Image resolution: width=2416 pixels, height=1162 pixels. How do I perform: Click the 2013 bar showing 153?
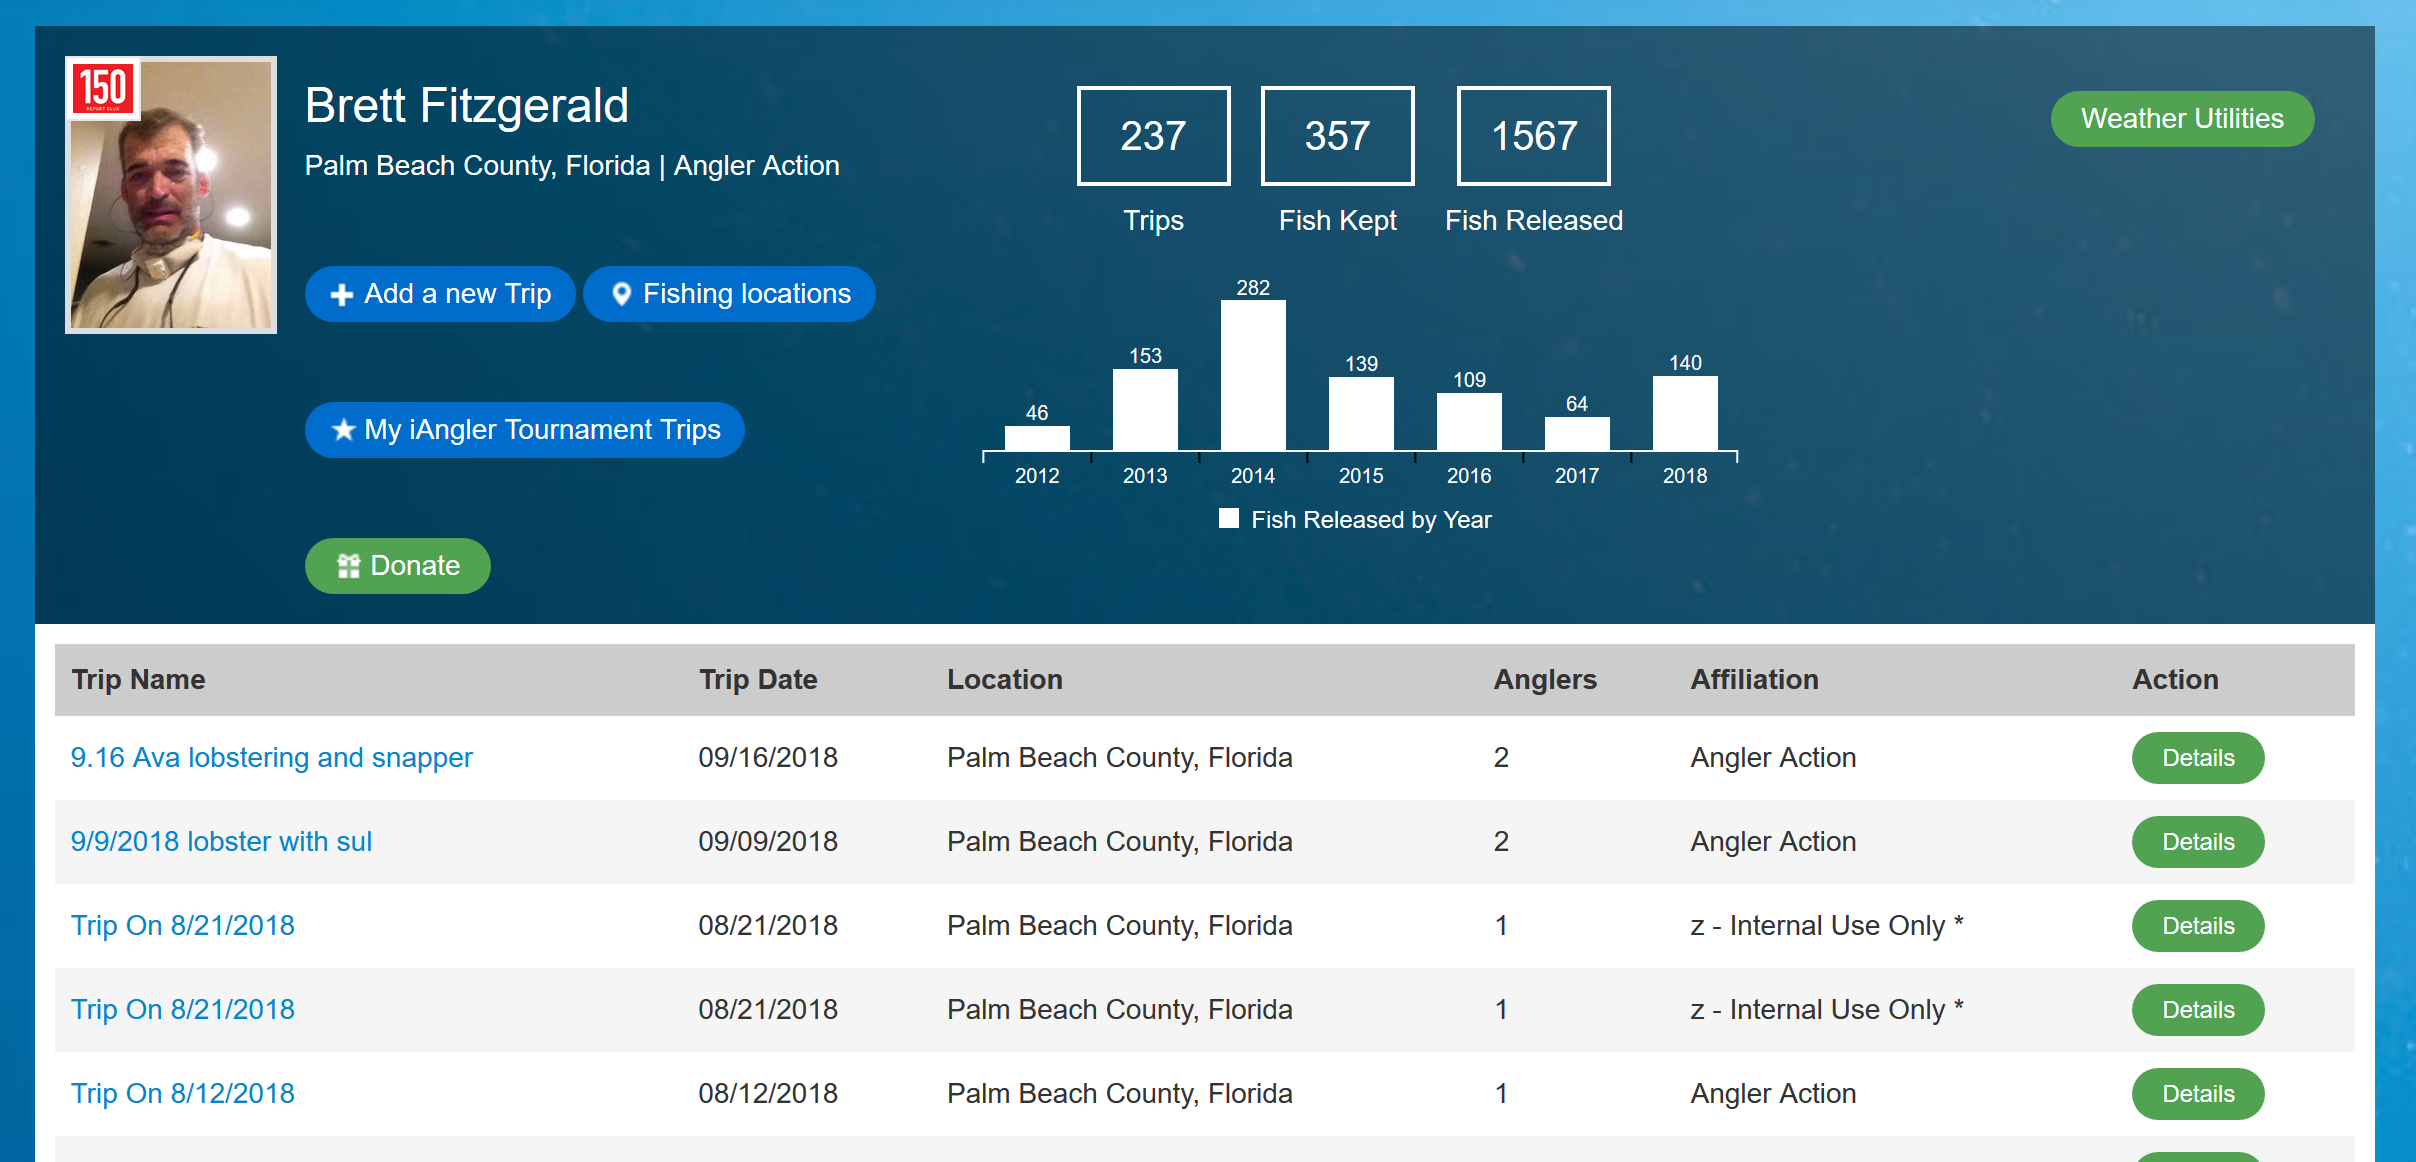click(1145, 410)
